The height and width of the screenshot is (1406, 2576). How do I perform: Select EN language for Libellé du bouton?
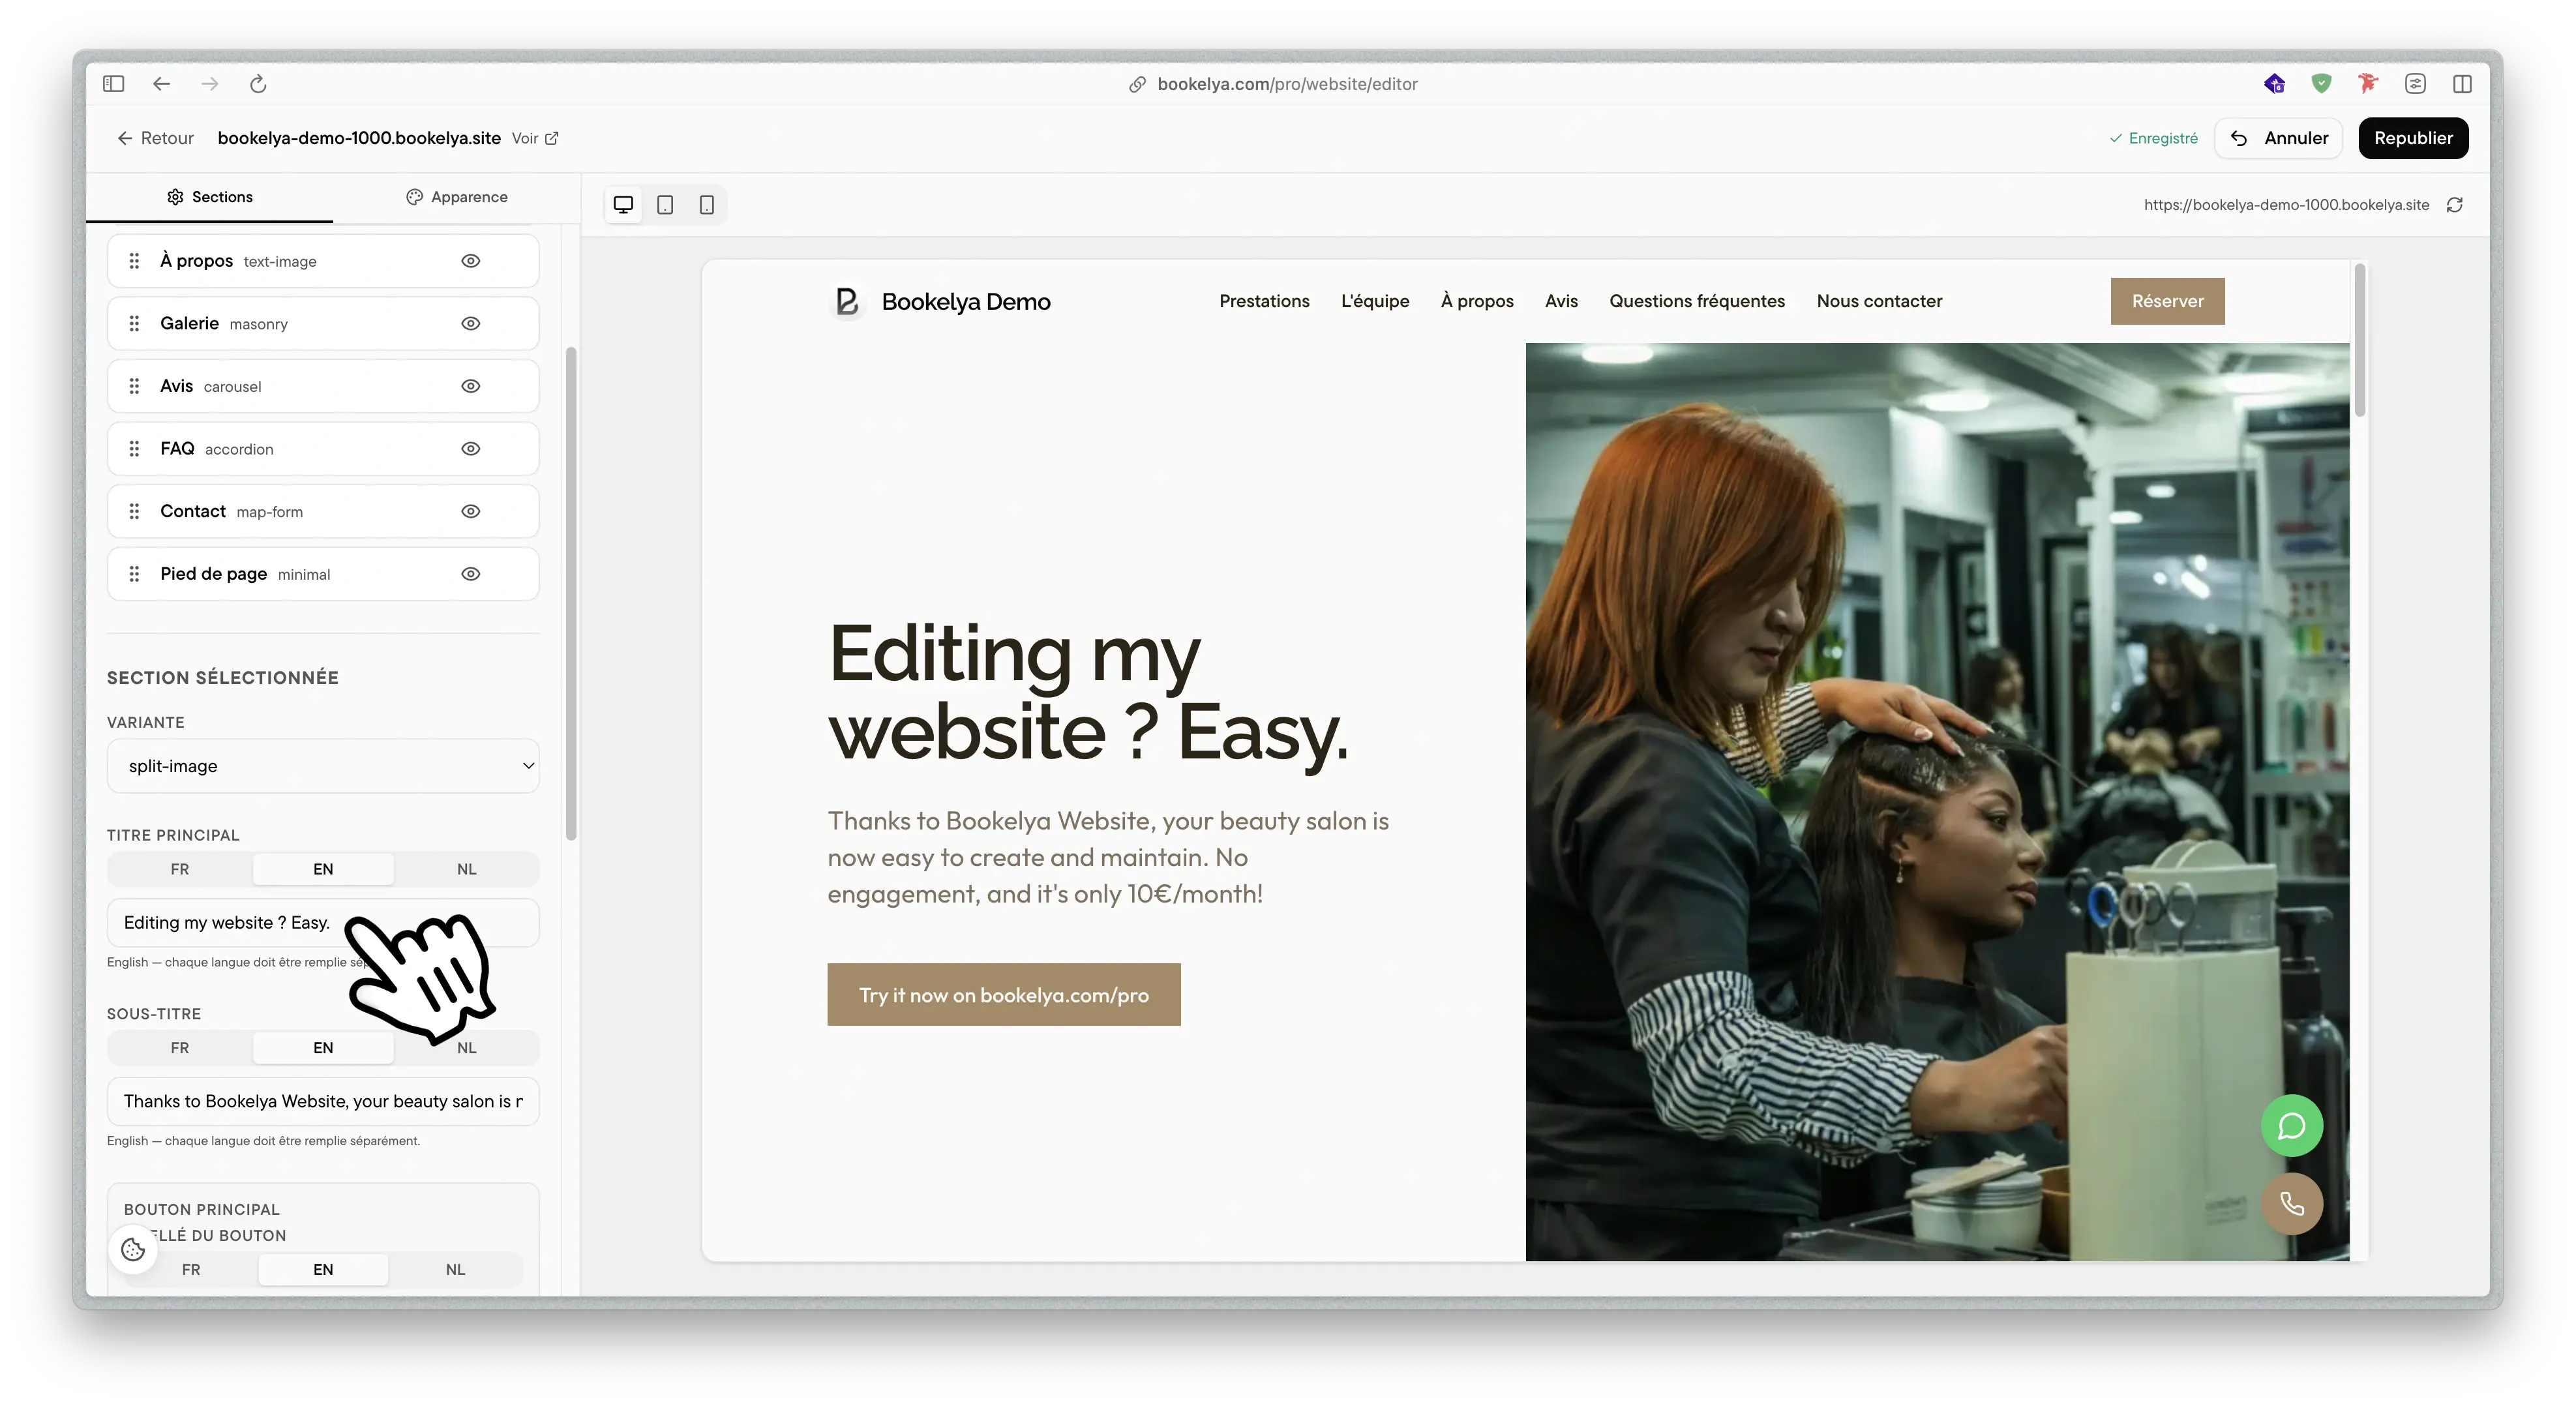(x=323, y=1270)
